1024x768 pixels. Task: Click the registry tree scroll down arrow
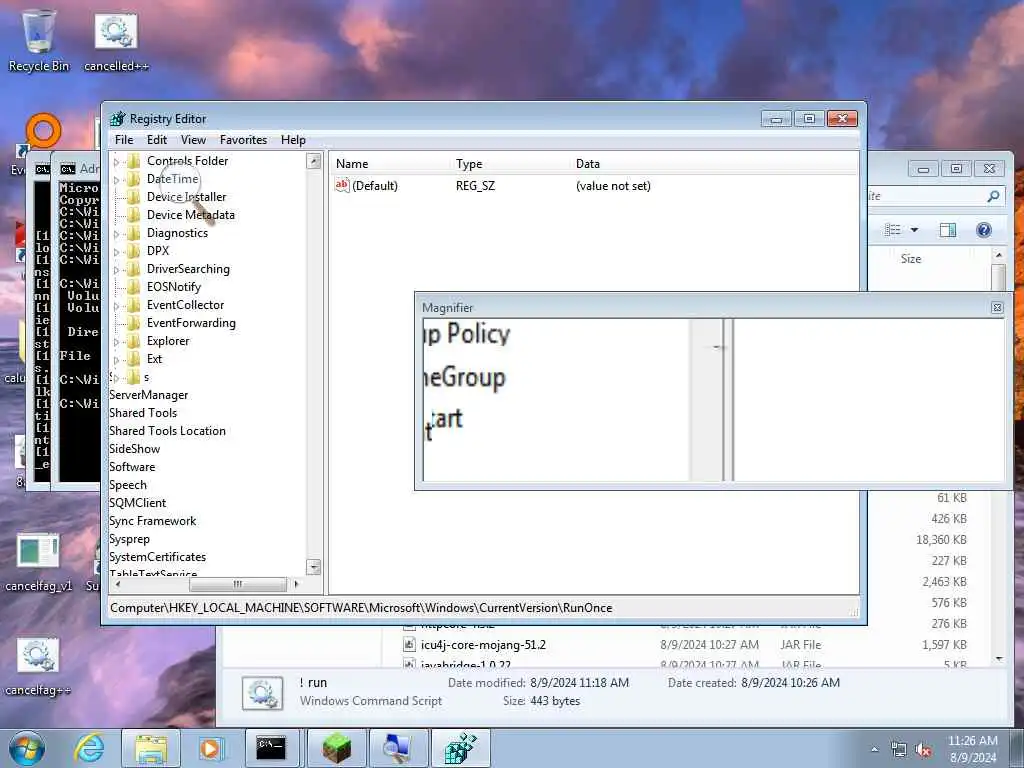[x=313, y=567]
